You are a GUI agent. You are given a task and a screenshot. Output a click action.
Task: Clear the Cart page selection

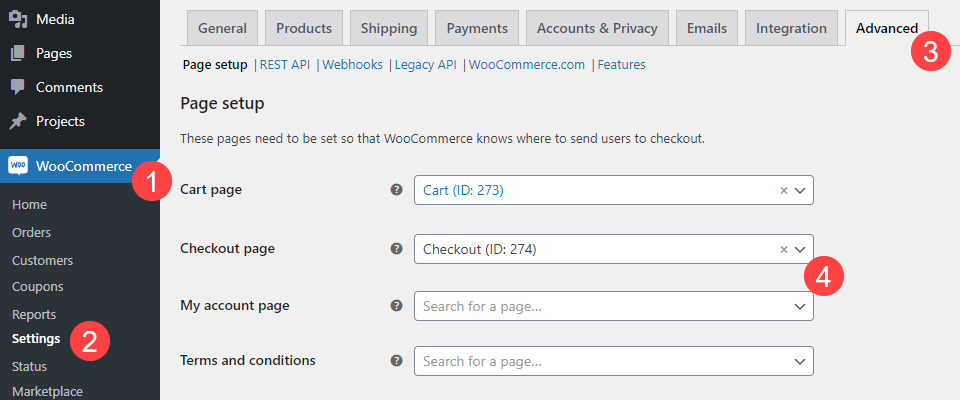point(784,190)
